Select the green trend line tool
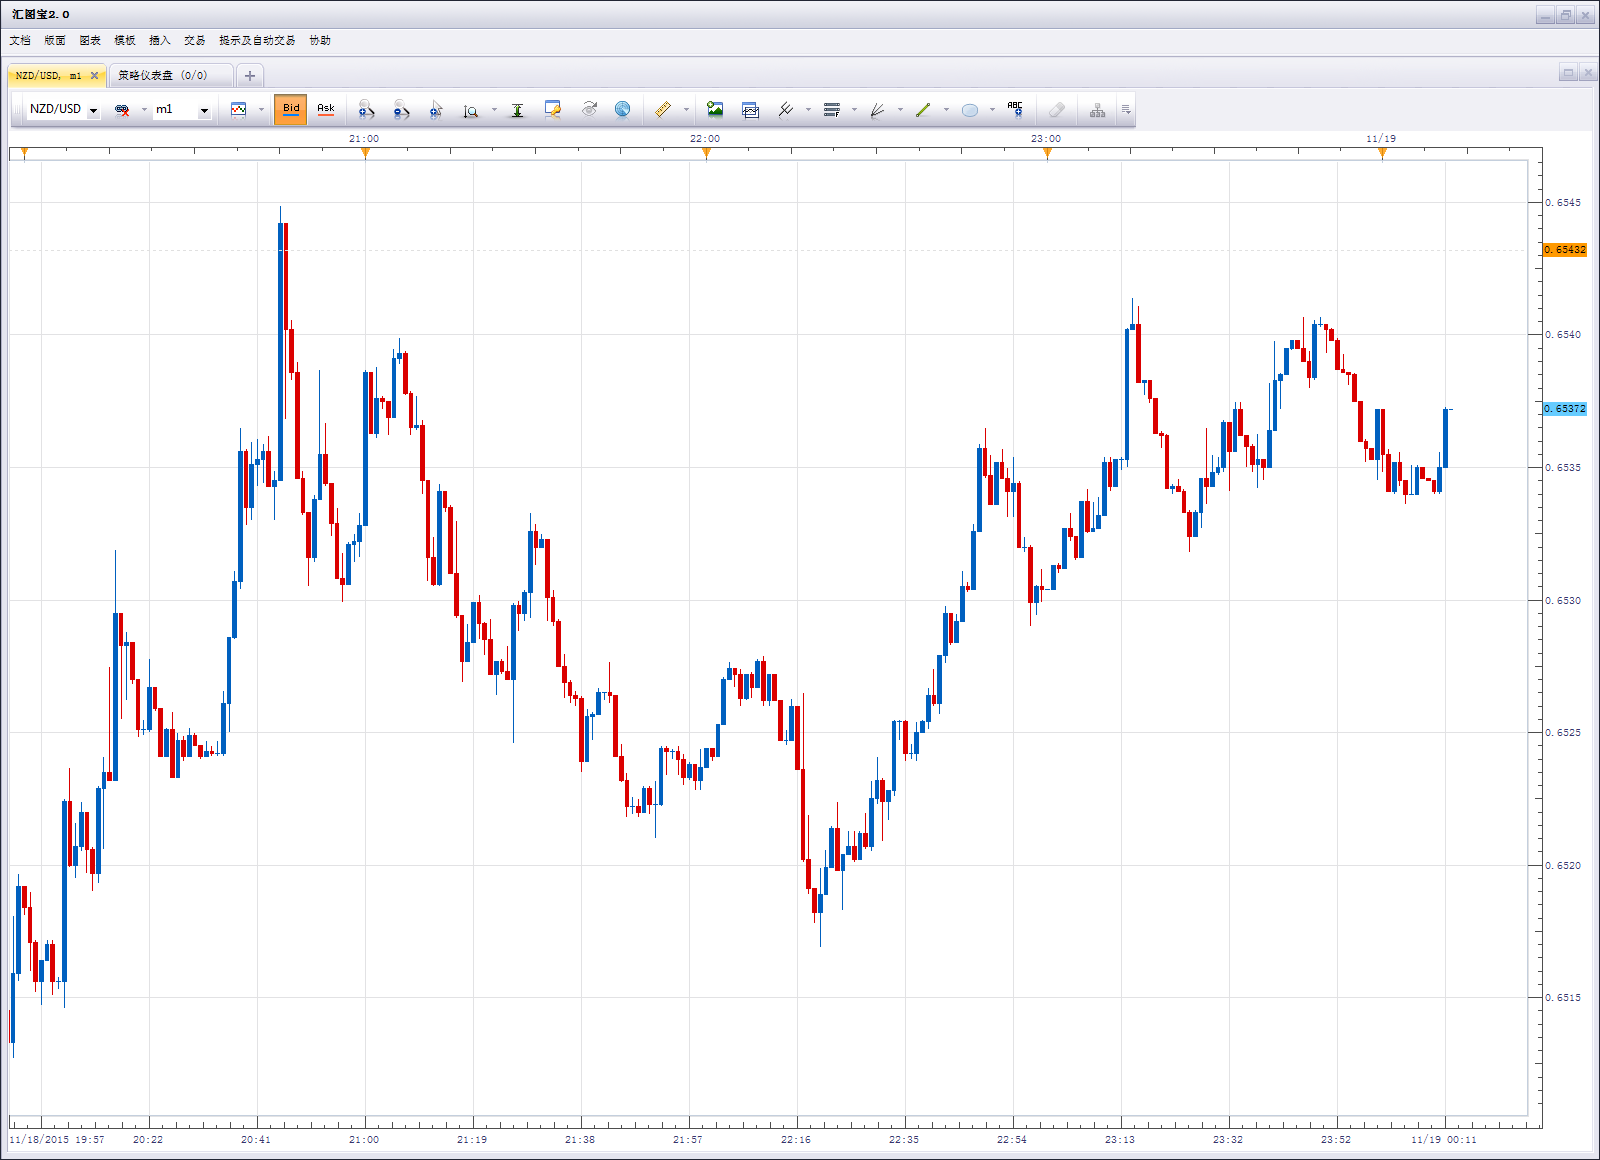The height and width of the screenshot is (1160, 1600). [923, 110]
